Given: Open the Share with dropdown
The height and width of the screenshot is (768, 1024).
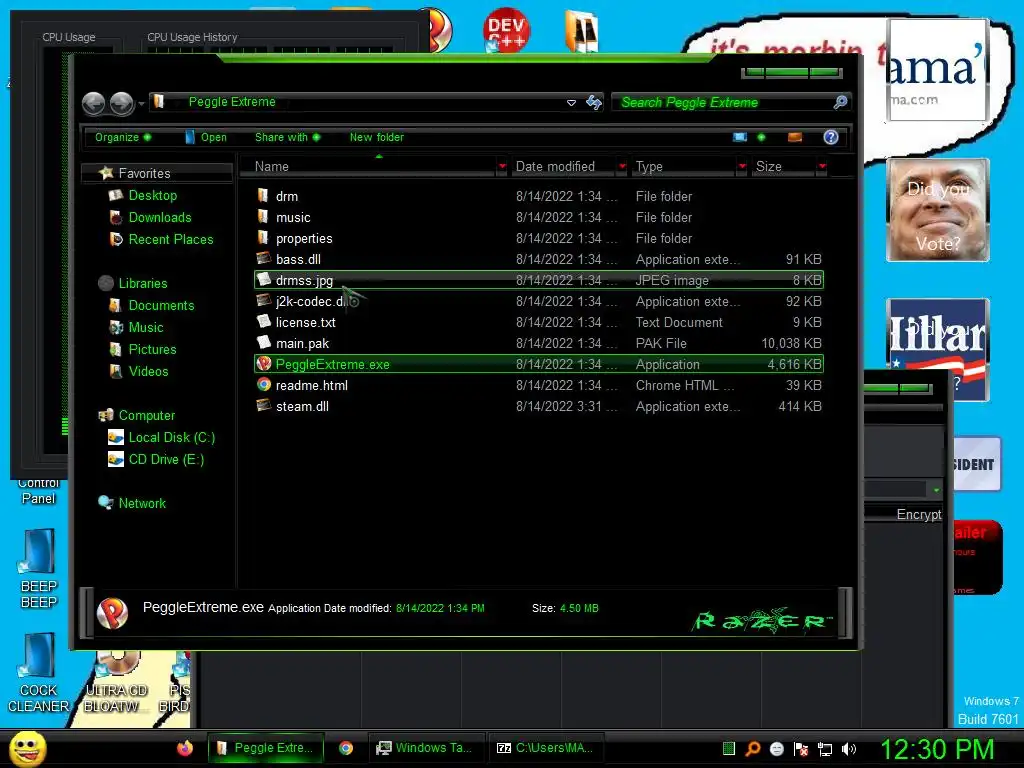Looking at the screenshot, I should (x=287, y=137).
